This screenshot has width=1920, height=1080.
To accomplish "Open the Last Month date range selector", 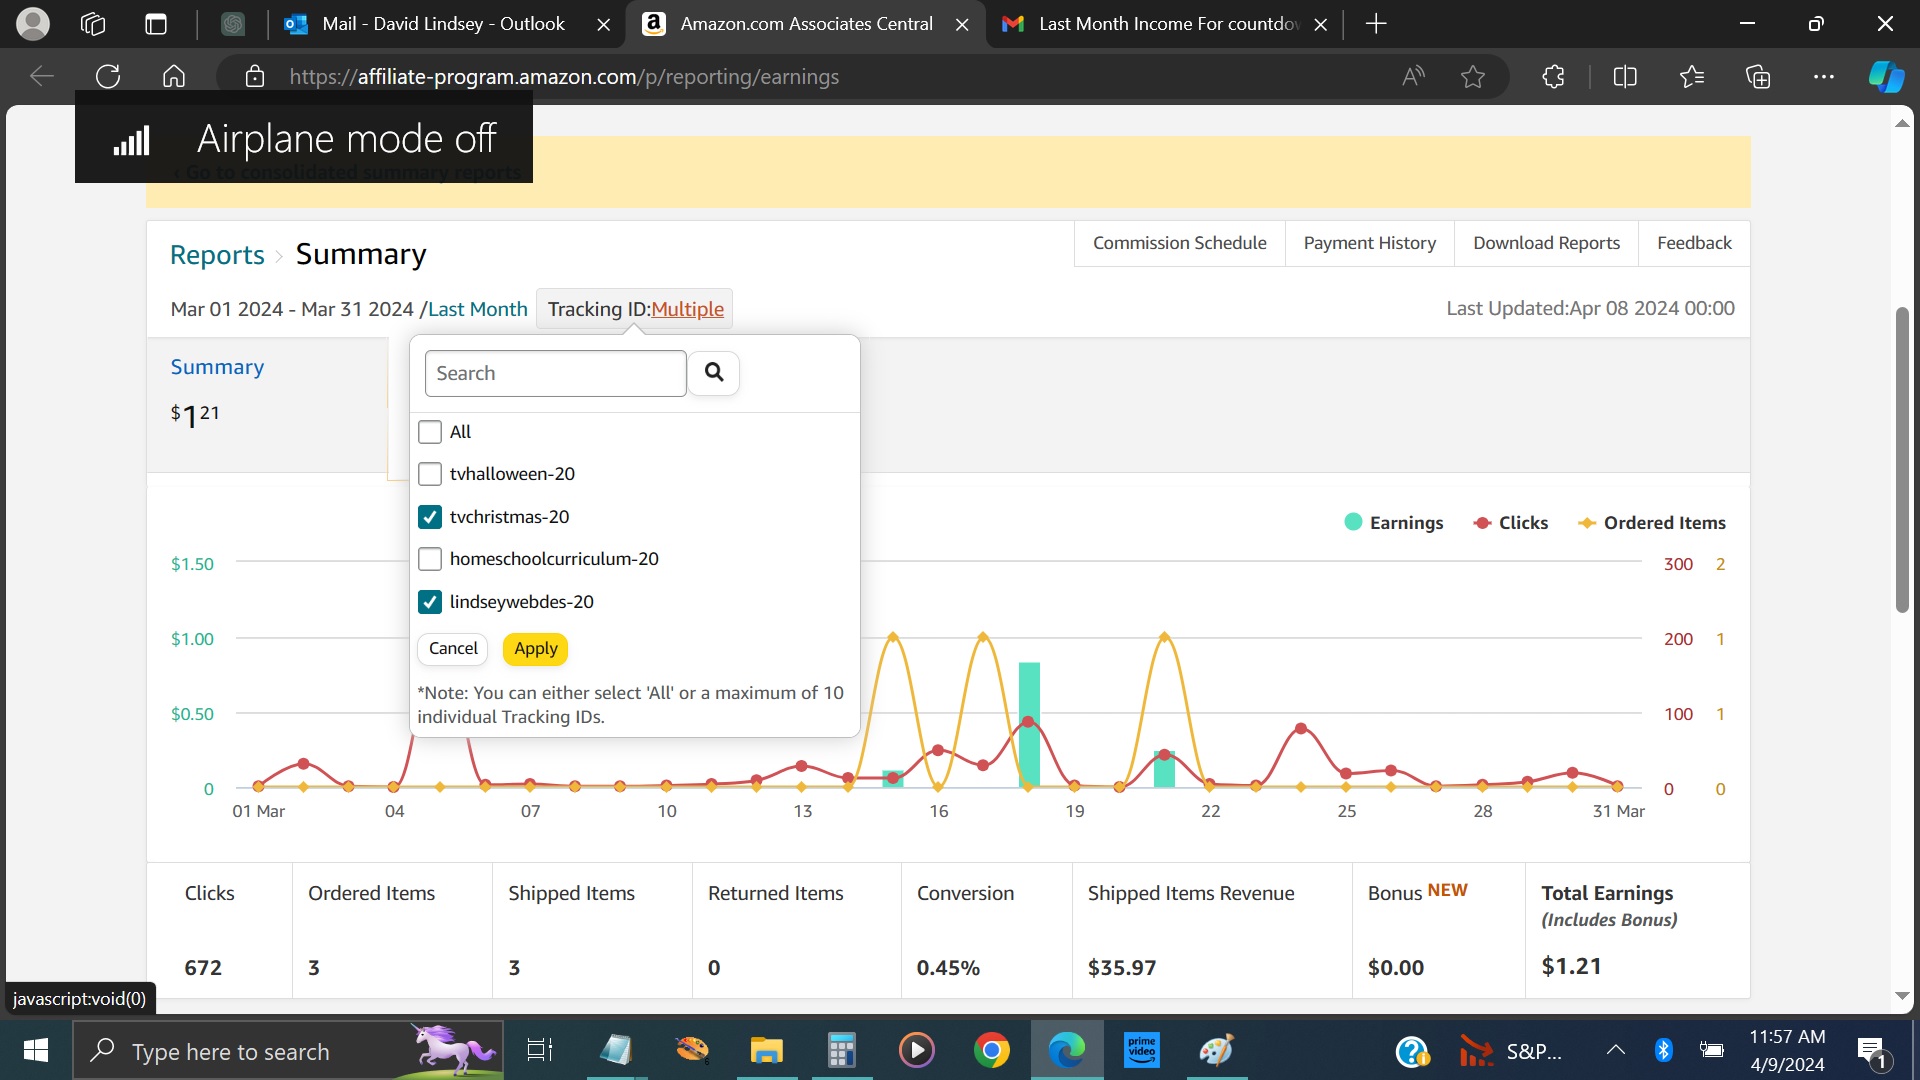I will point(477,309).
